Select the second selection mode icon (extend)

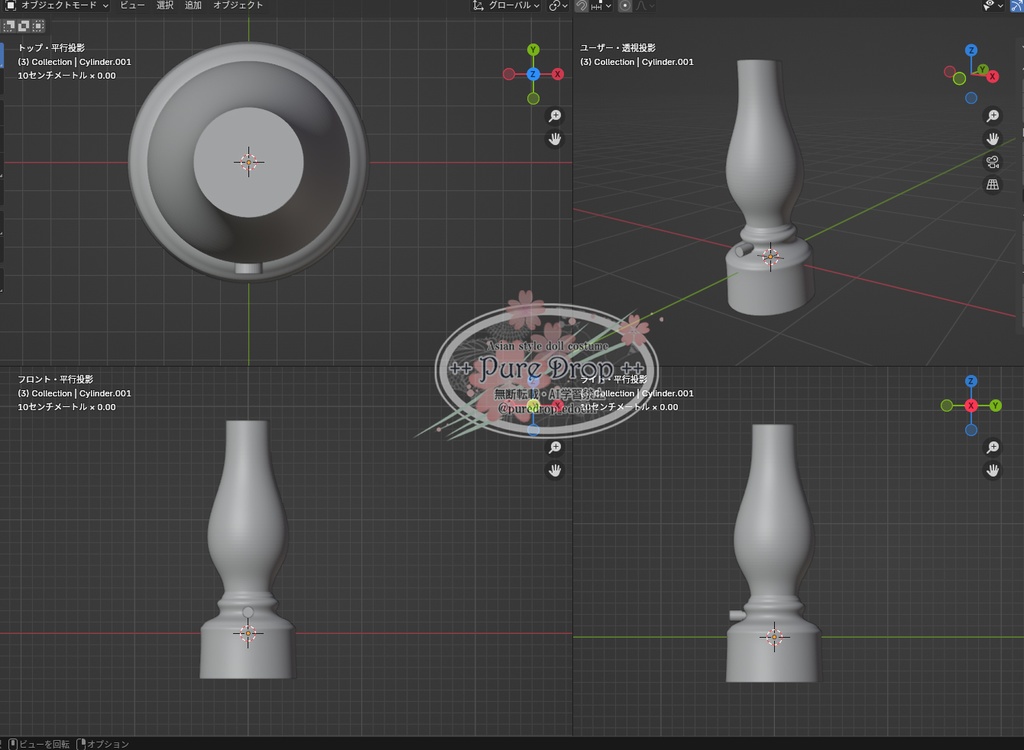24,25
